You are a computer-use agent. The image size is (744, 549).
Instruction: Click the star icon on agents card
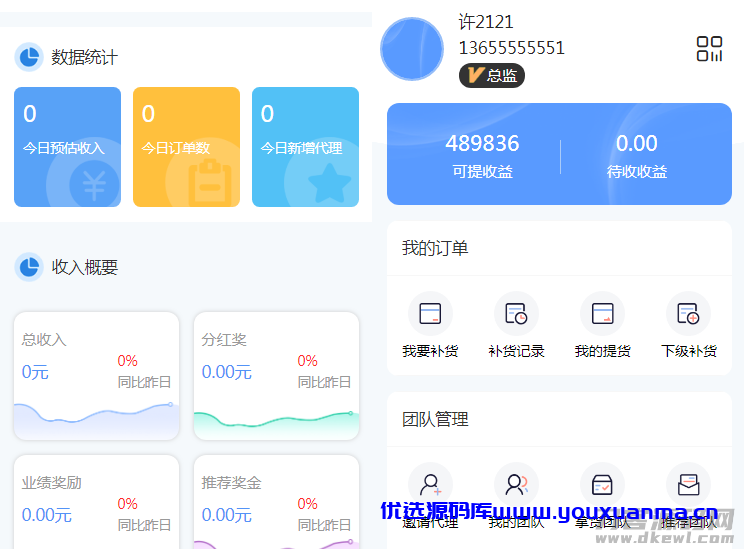coord(329,183)
